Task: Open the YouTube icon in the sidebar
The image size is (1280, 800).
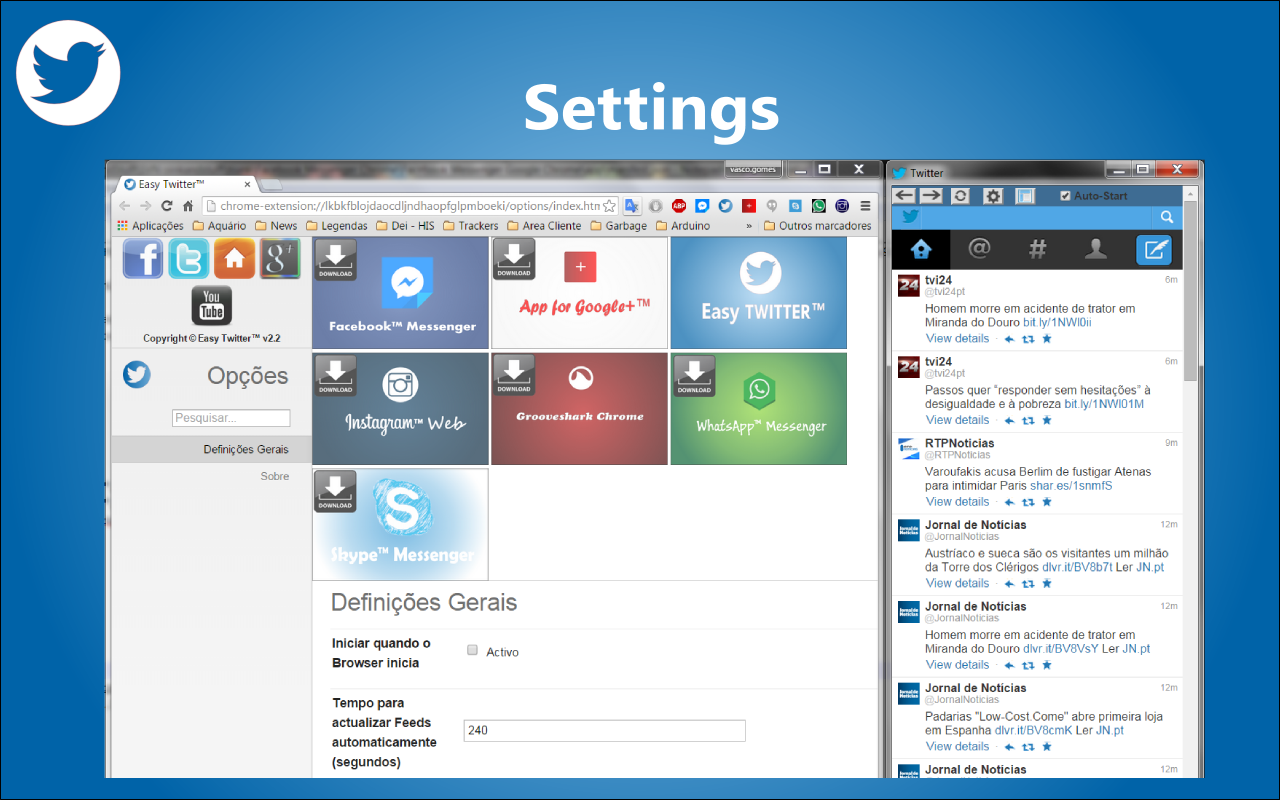Action: [212, 306]
